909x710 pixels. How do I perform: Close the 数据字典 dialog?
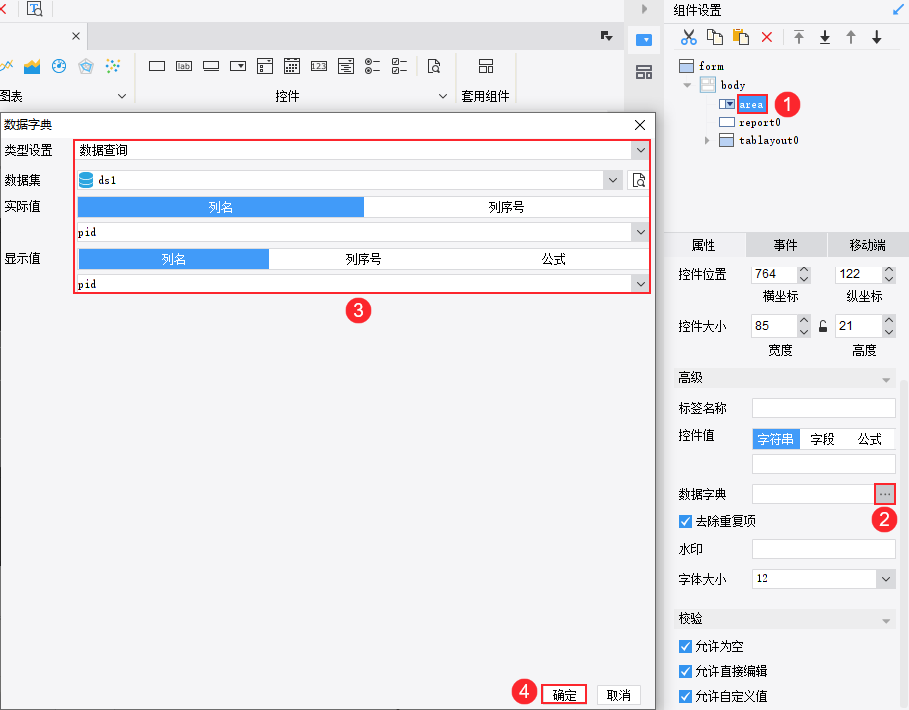tap(640, 125)
